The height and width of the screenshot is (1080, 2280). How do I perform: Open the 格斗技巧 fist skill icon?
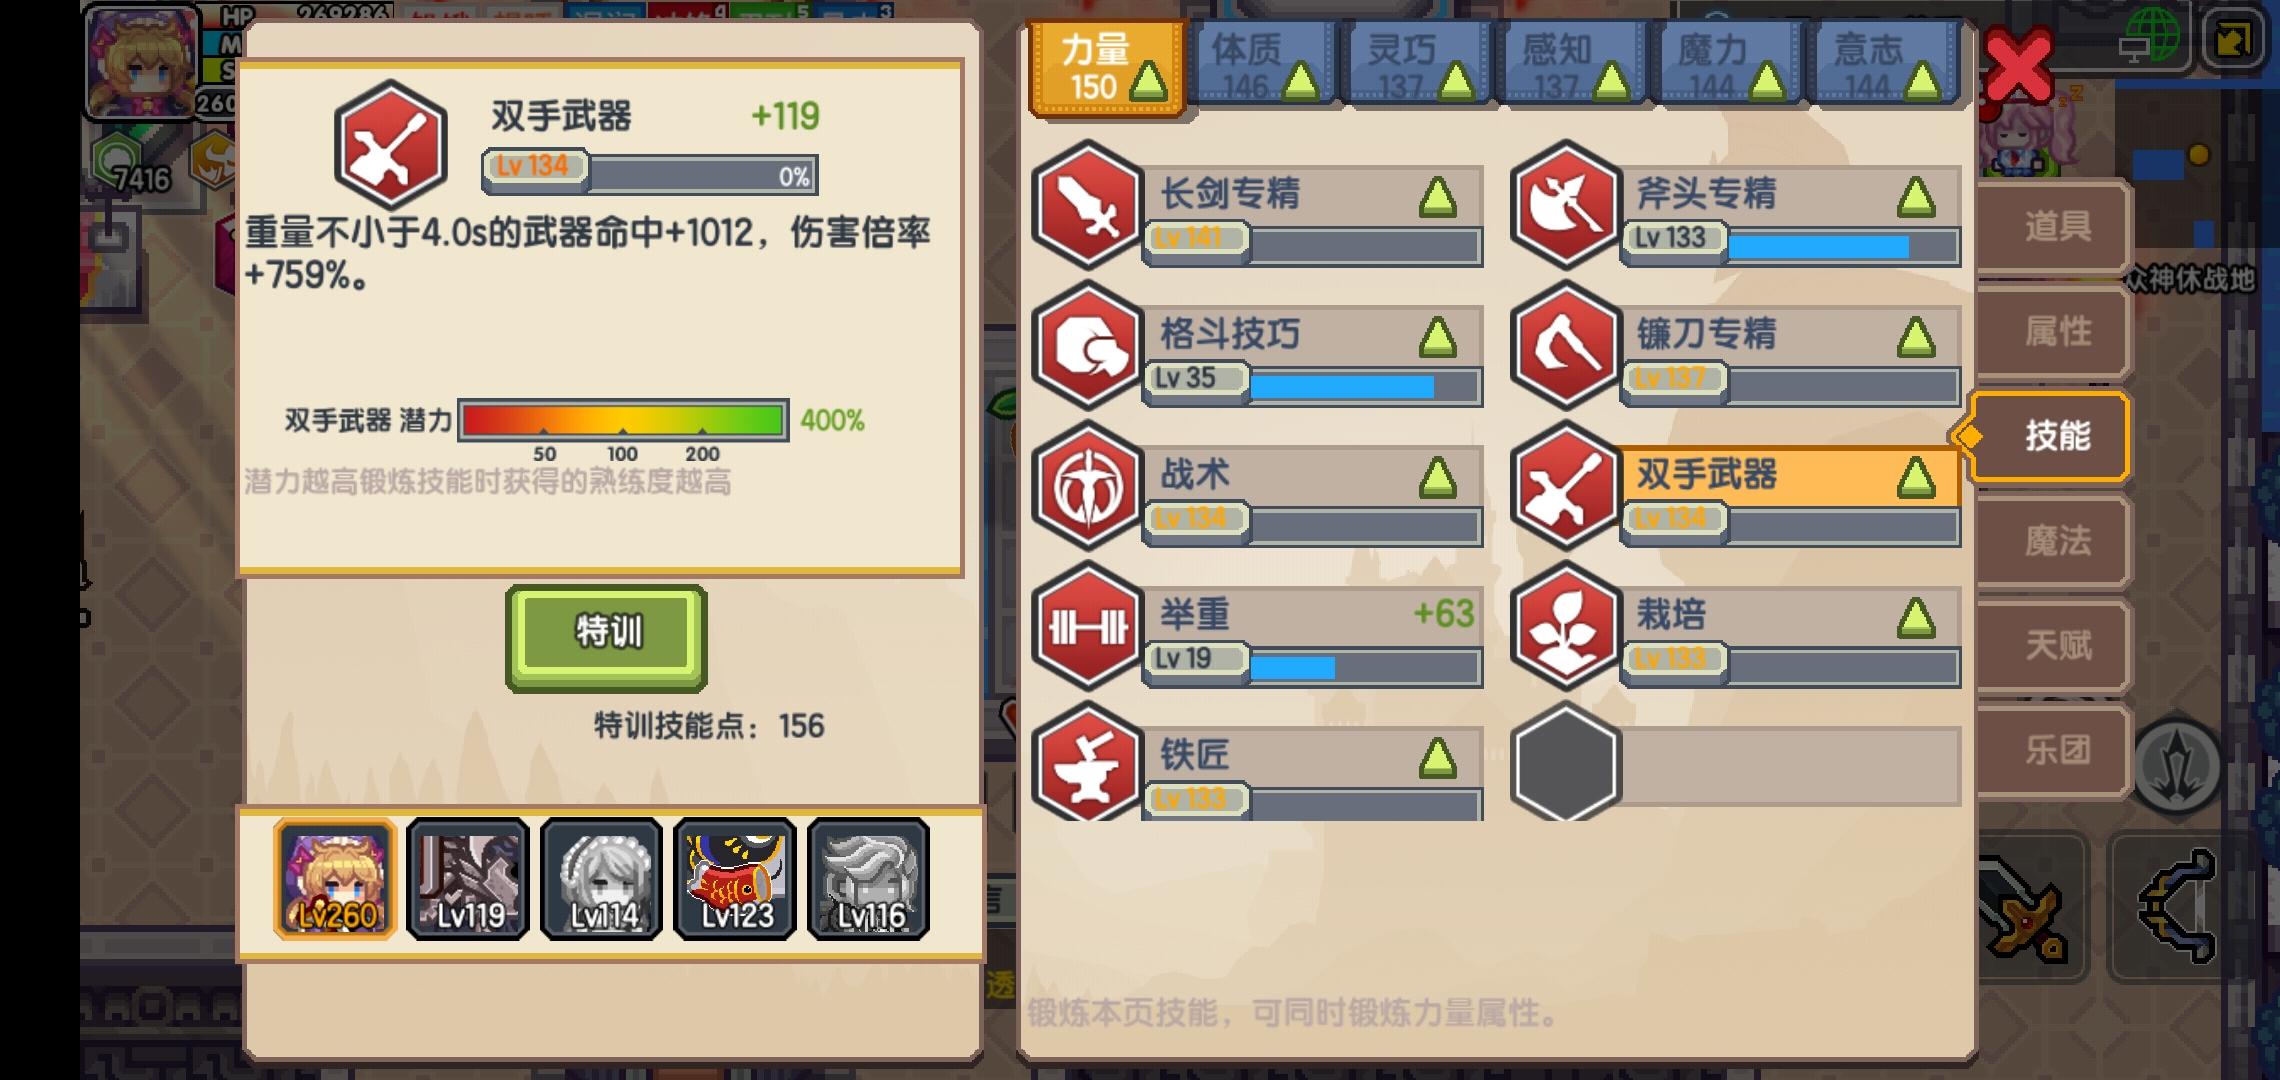(x=1087, y=345)
